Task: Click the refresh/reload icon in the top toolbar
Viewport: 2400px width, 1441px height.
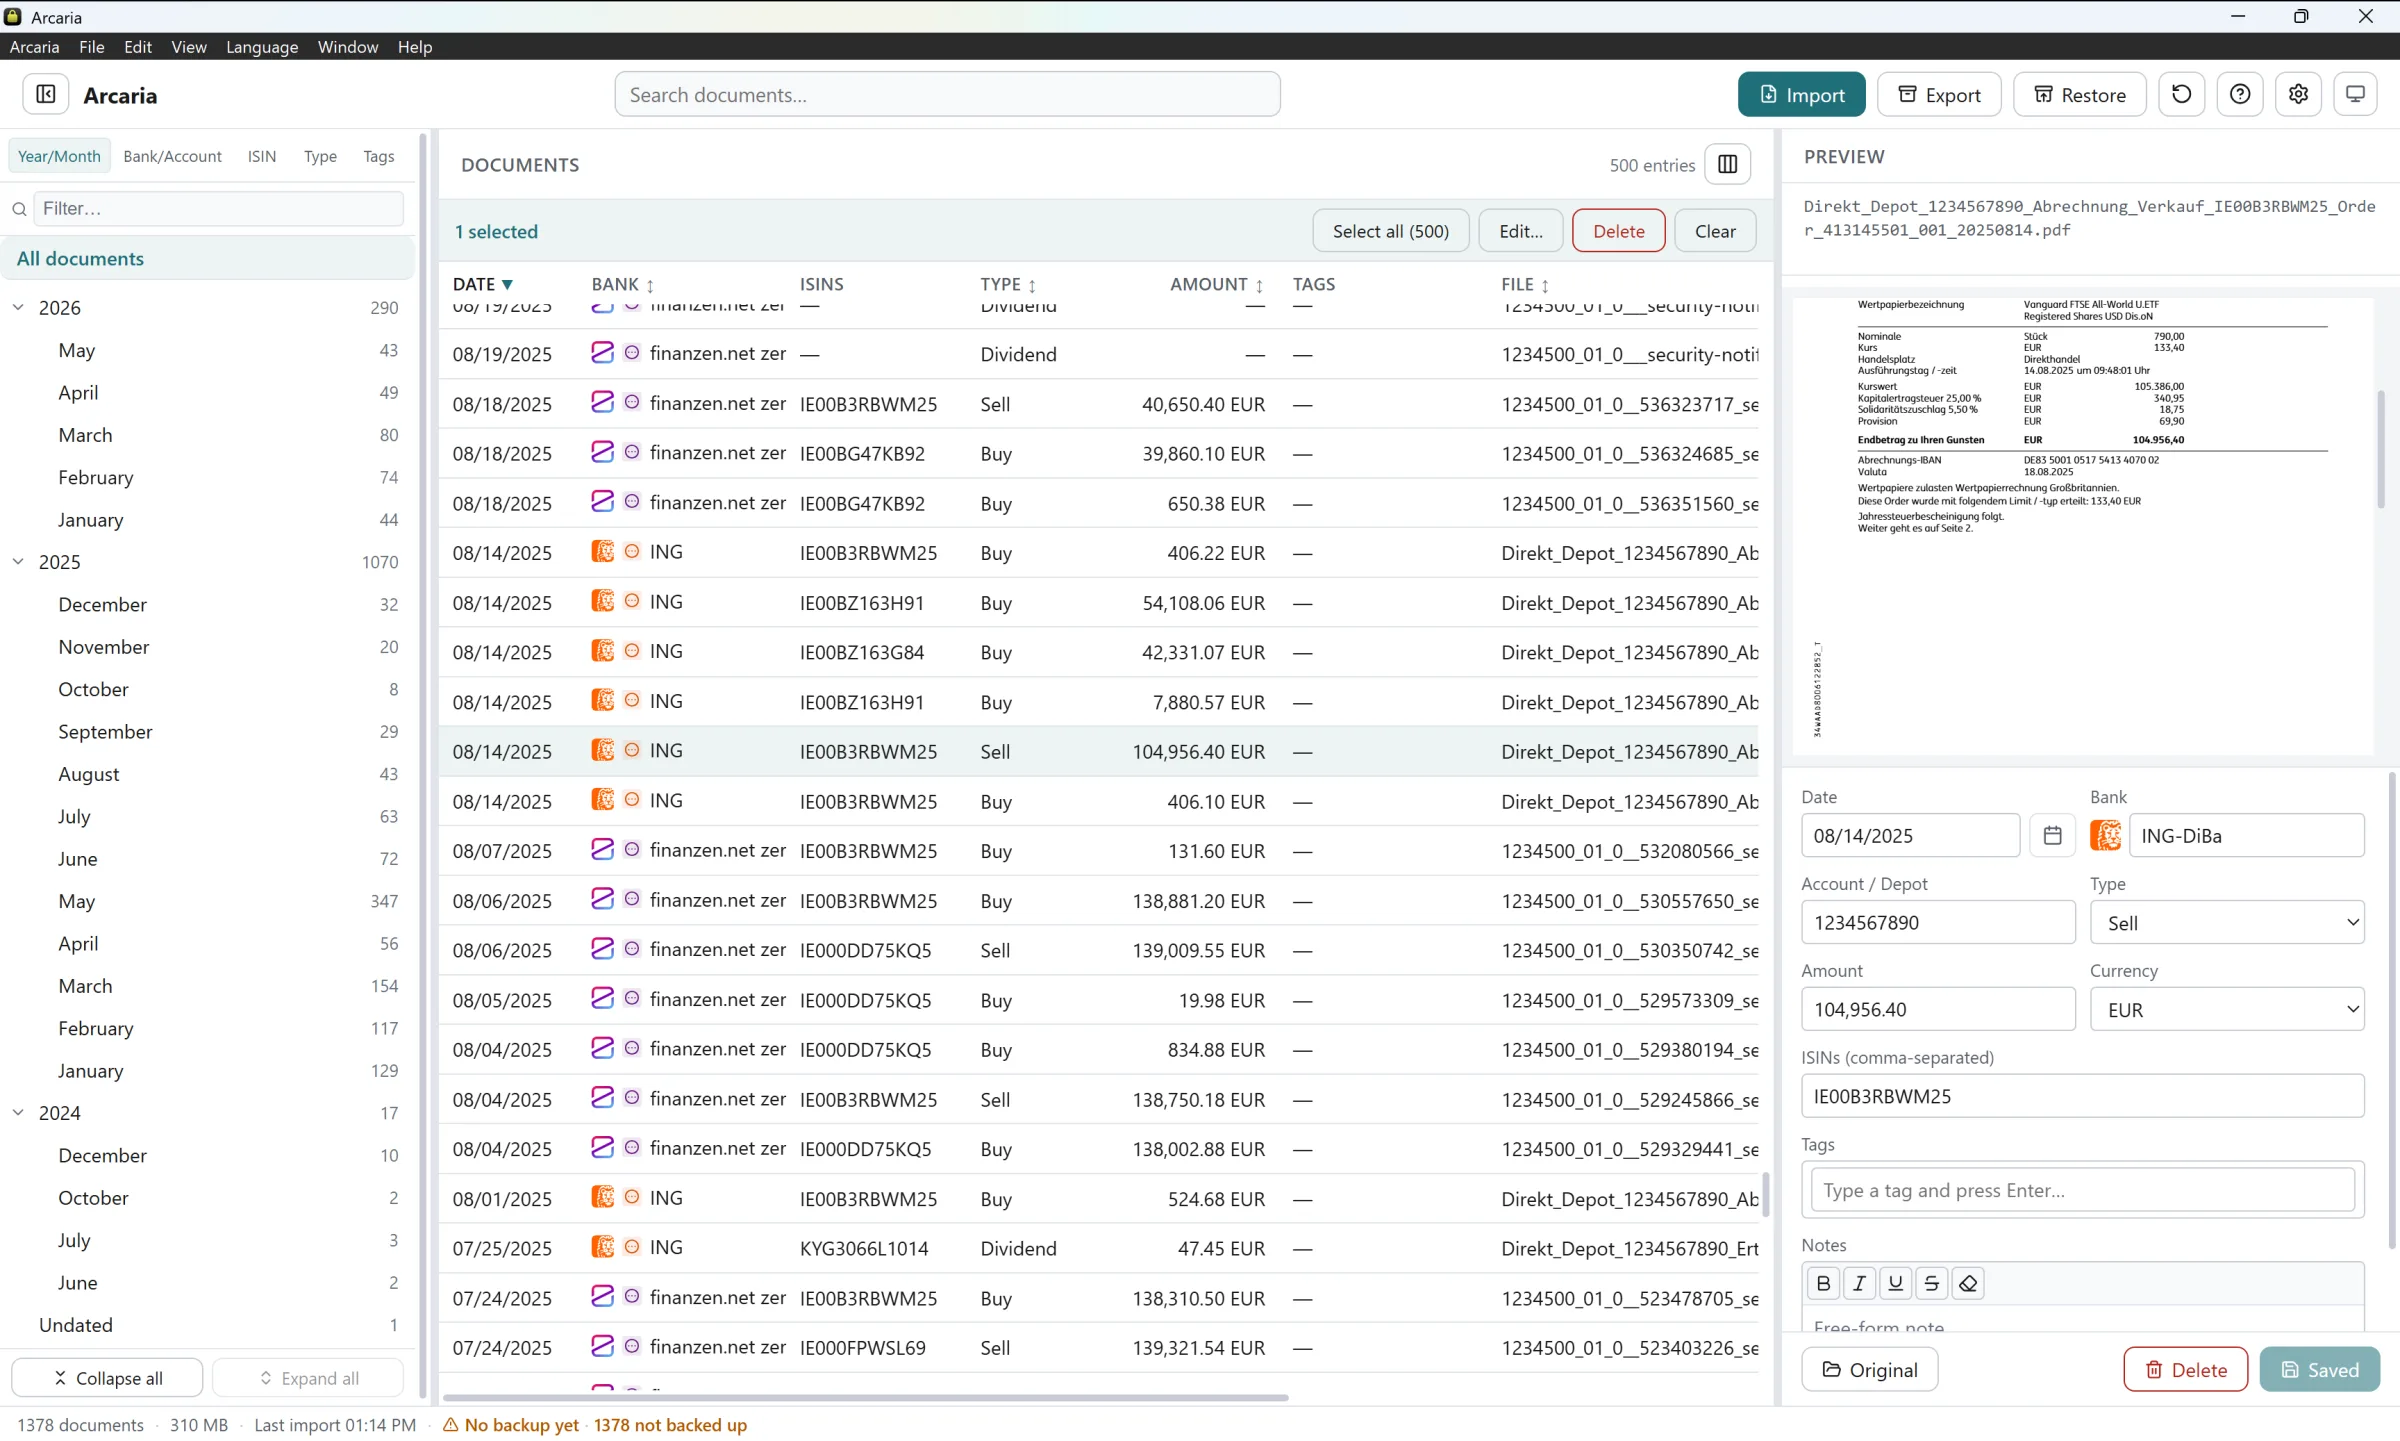Action: [2181, 94]
